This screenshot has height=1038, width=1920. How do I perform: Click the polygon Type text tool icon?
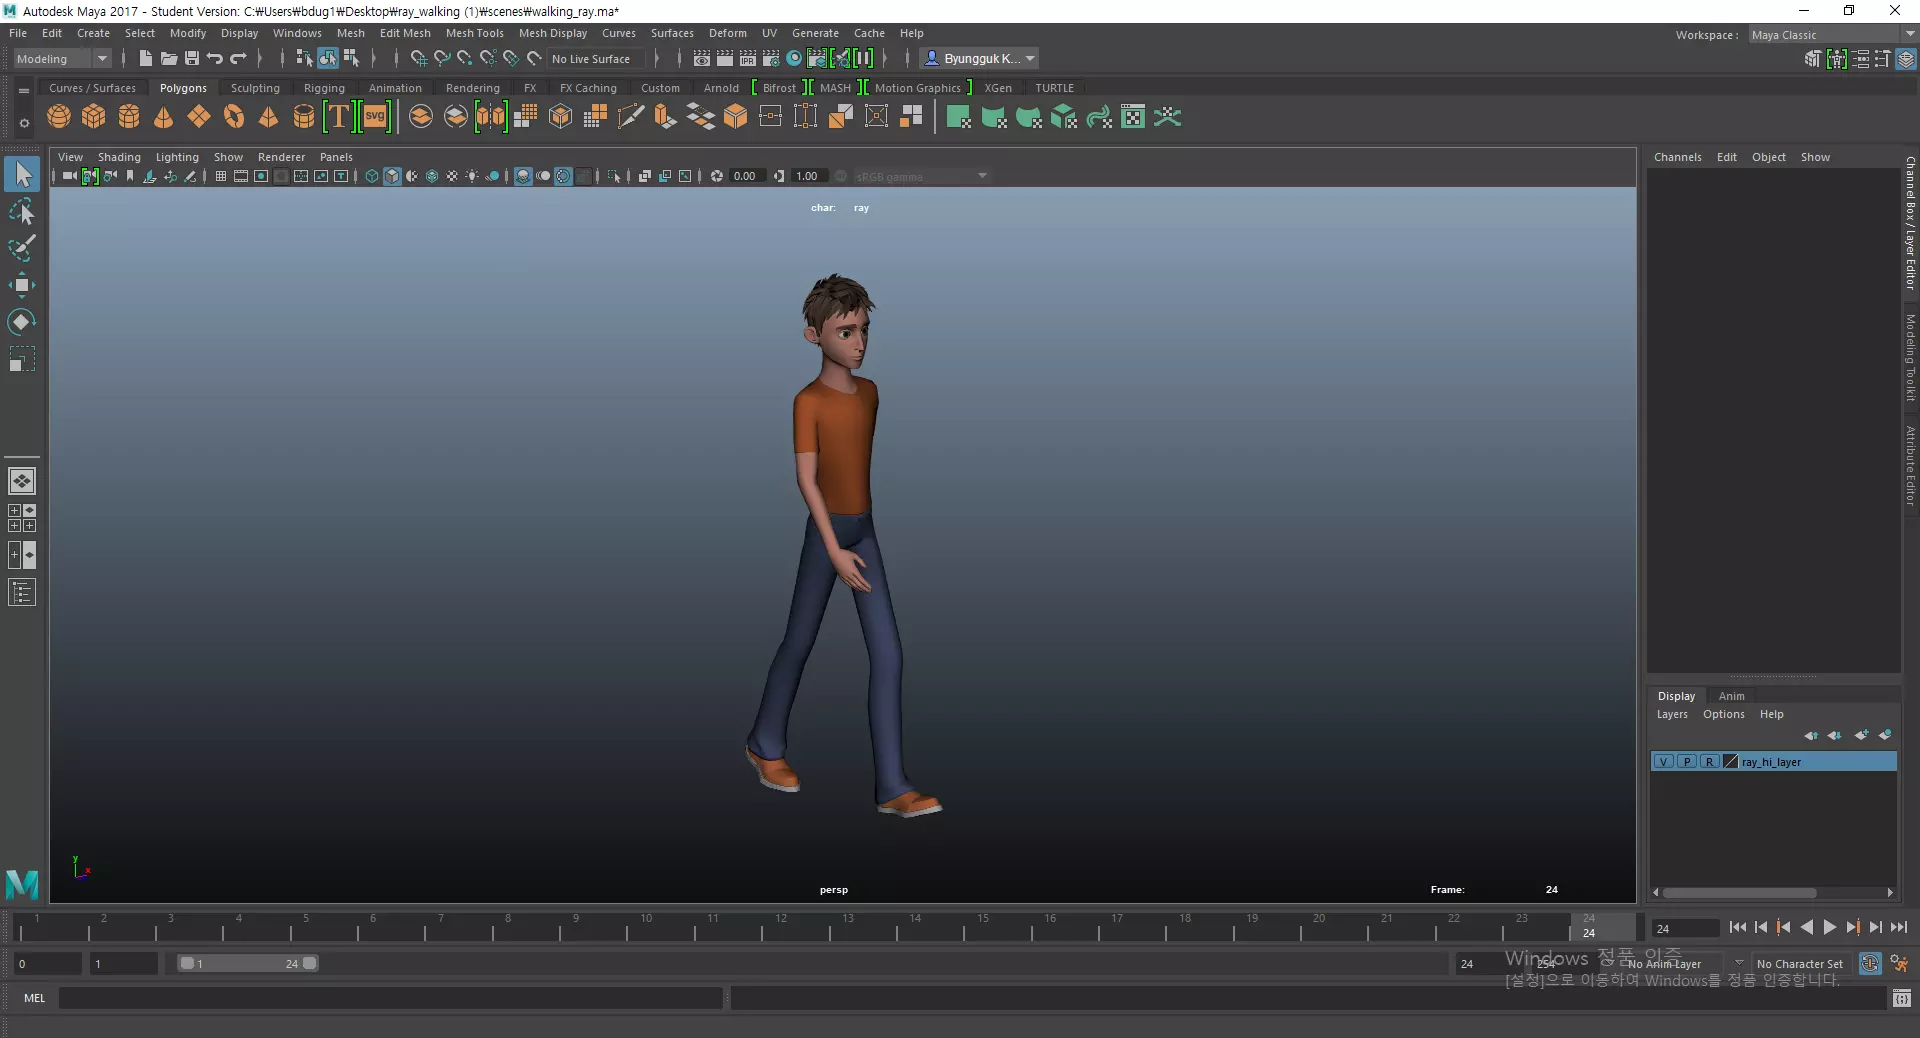coord(339,117)
